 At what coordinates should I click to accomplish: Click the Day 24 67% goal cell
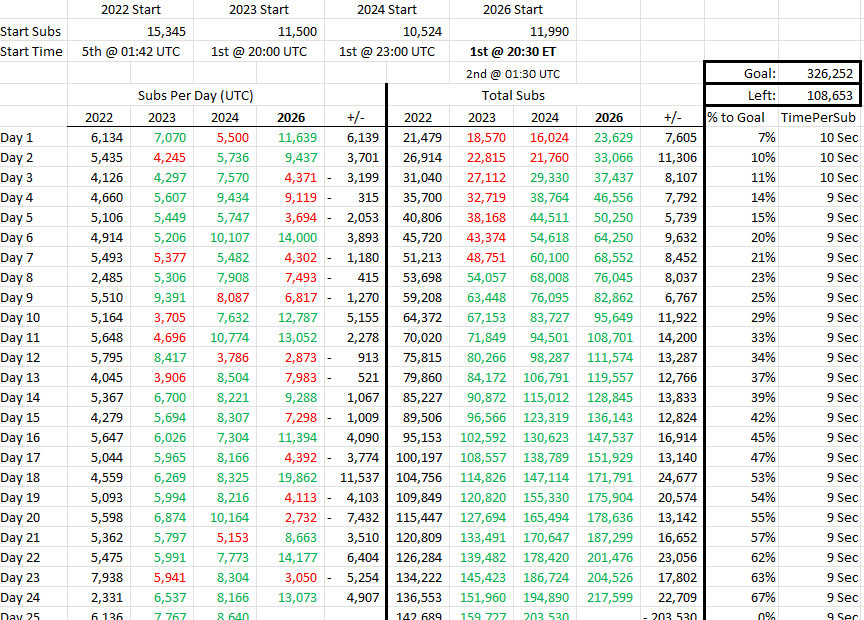point(741,597)
